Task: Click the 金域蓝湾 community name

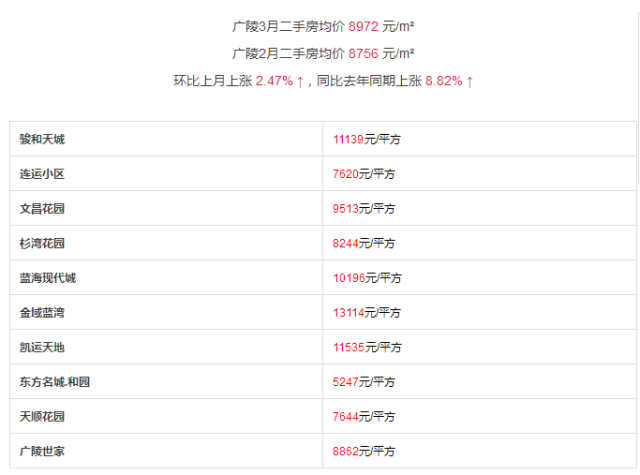Action: click(x=42, y=312)
